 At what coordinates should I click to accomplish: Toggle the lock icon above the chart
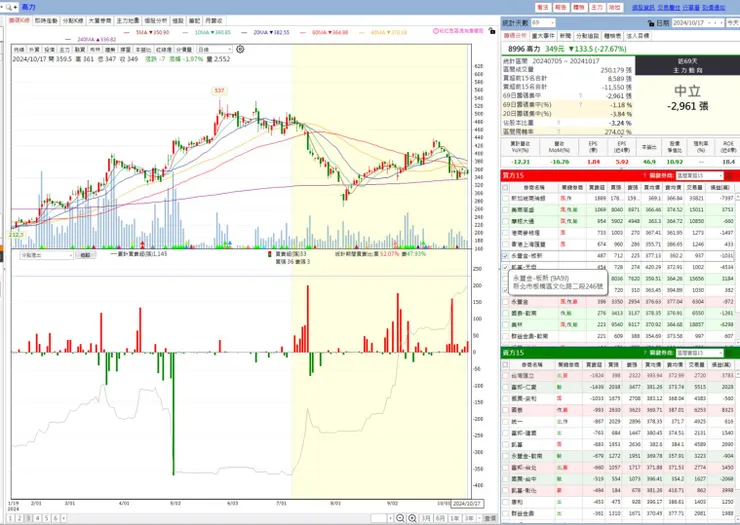click(492, 31)
